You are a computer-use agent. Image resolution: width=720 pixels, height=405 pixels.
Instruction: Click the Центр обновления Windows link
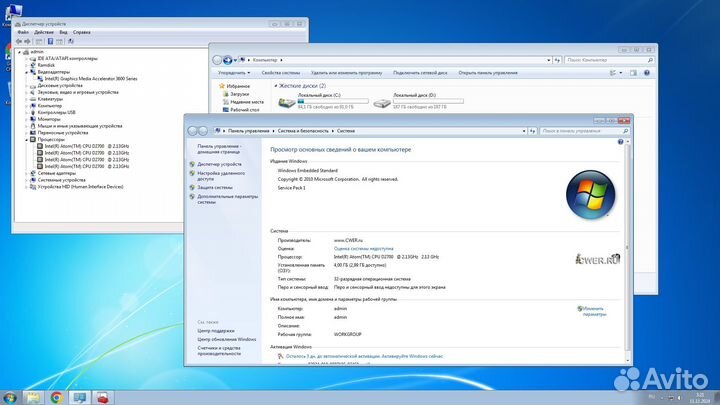(x=227, y=340)
